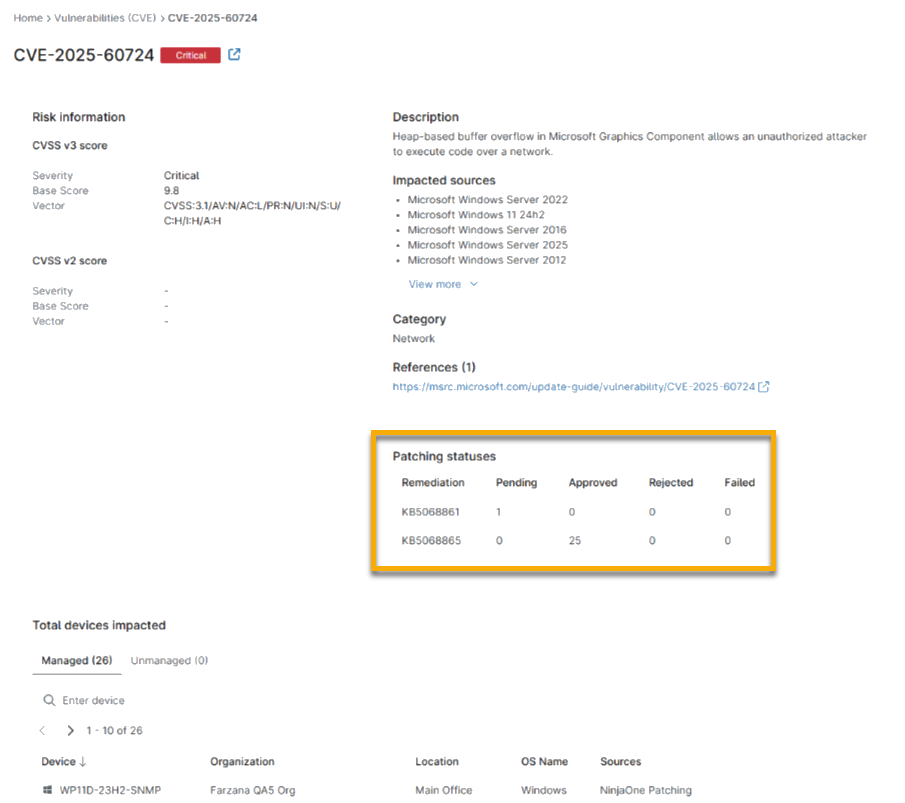Select remediation KB5068865 in Patching statuses
This screenshot has height=803, width=905.
[x=430, y=541]
